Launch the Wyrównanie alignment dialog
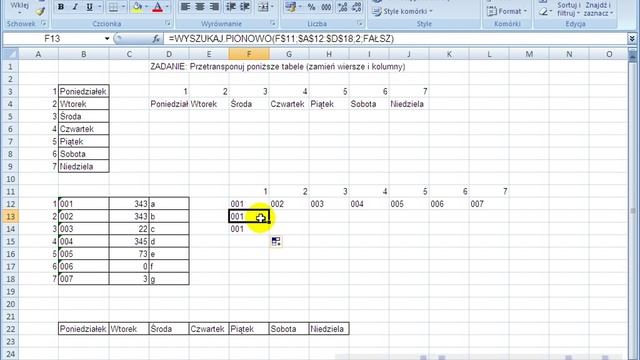This screenshot has height=360, width=640. [x=273, y=24]
